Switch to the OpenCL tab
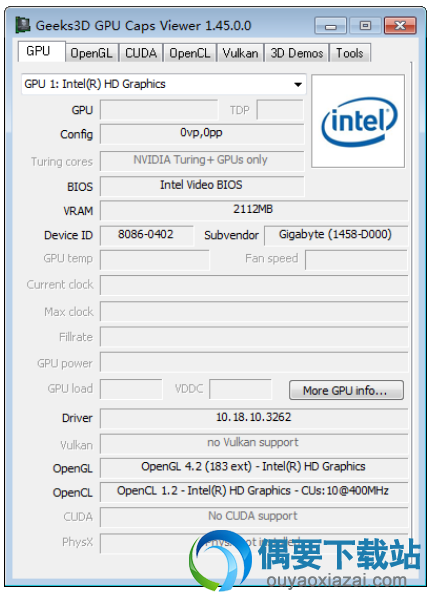The image size is (432, 592). (190, 53)
